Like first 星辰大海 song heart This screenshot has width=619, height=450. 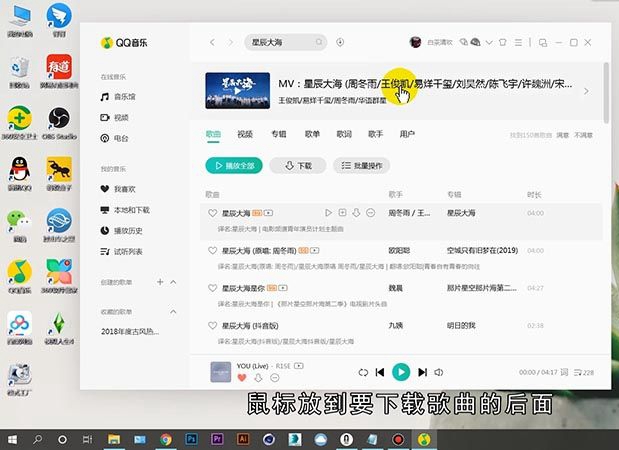pos(212,213)
